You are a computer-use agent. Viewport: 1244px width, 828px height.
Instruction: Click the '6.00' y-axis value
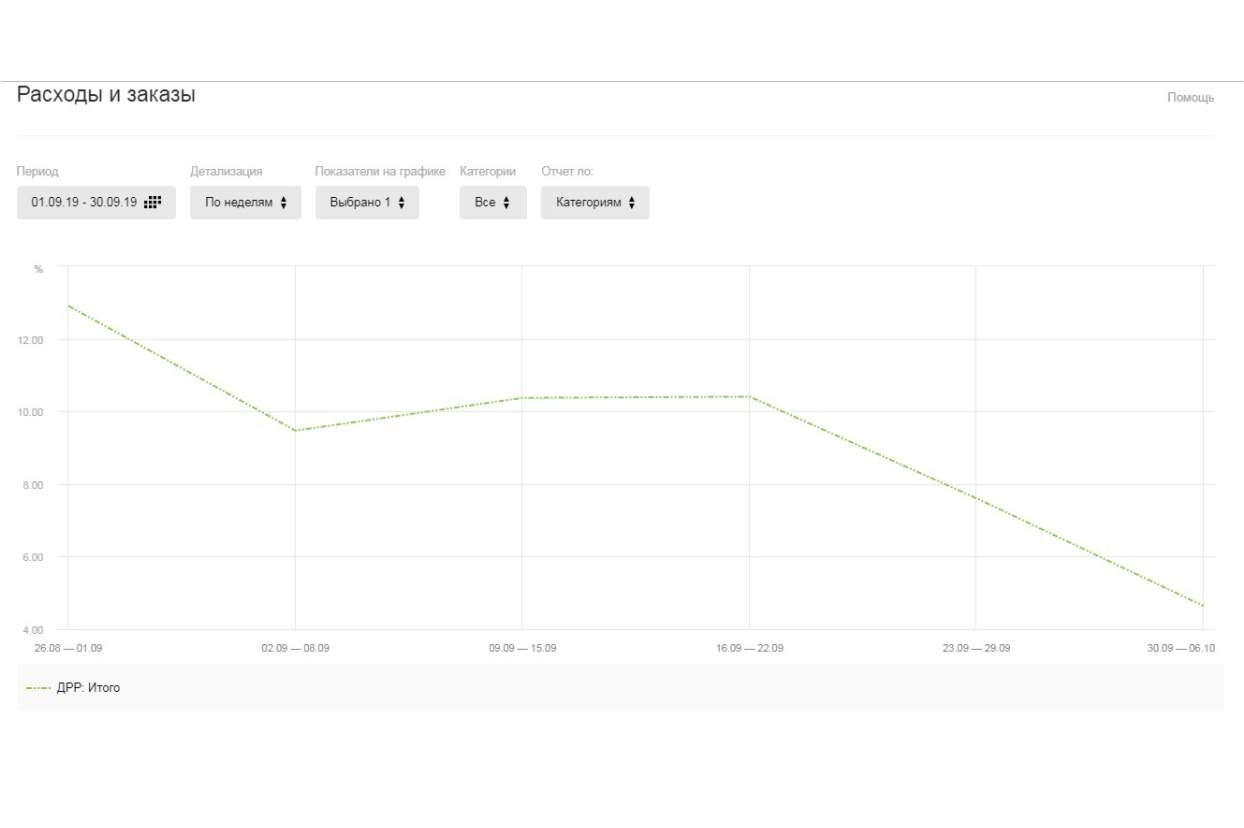[x=33, y=557]
